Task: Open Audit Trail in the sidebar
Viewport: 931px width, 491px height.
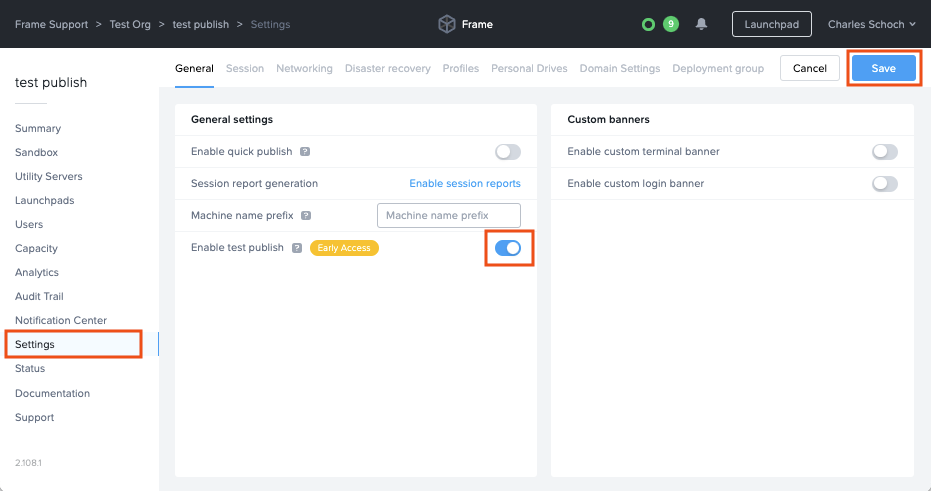Action: coord(39,296)
